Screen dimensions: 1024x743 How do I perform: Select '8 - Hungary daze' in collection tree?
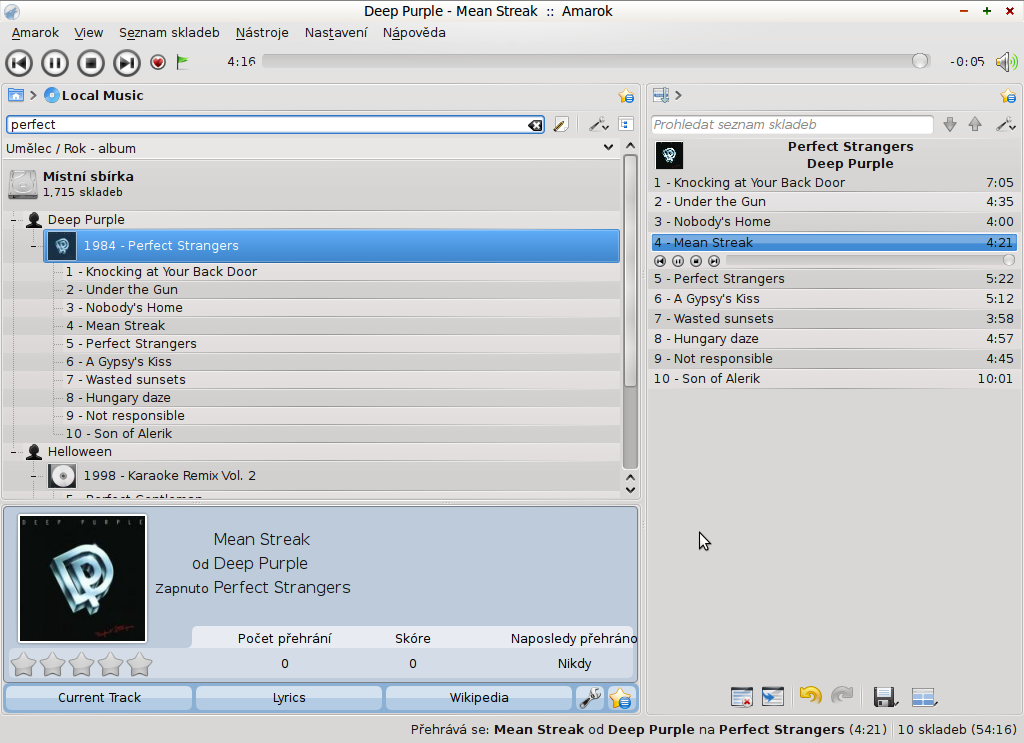118,398
